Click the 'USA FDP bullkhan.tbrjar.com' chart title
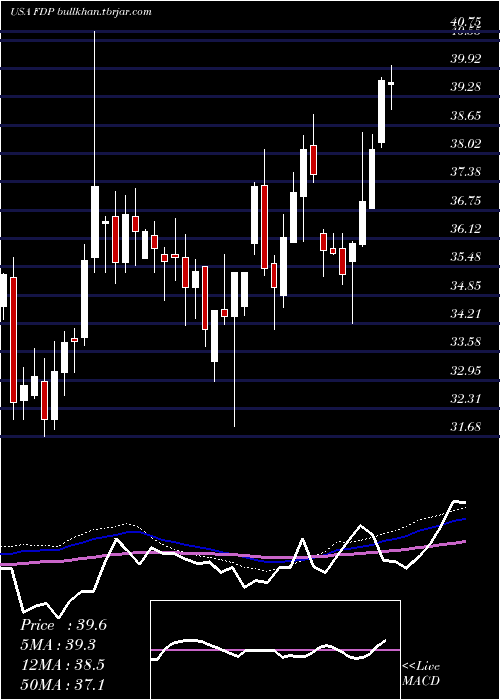The width and height of the screenshot is (500, 700). click(x=80, y=12)
